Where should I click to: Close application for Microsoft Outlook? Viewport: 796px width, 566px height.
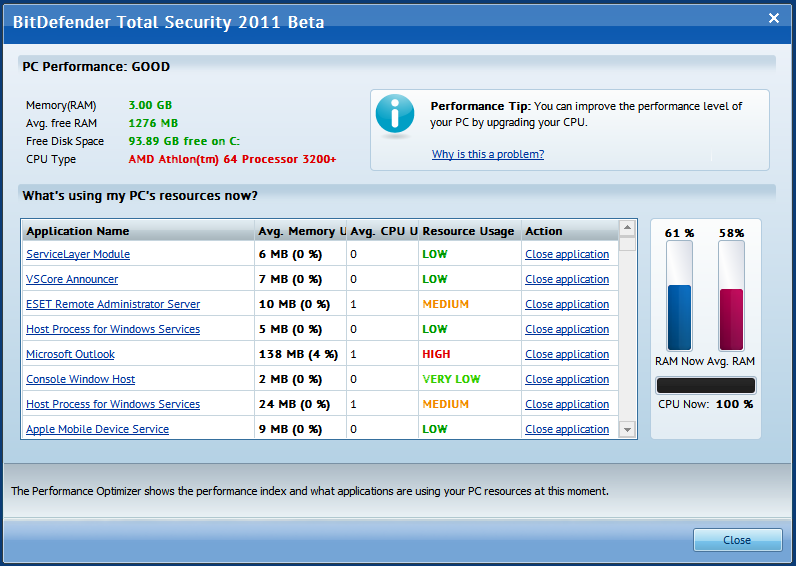[567, 354]
